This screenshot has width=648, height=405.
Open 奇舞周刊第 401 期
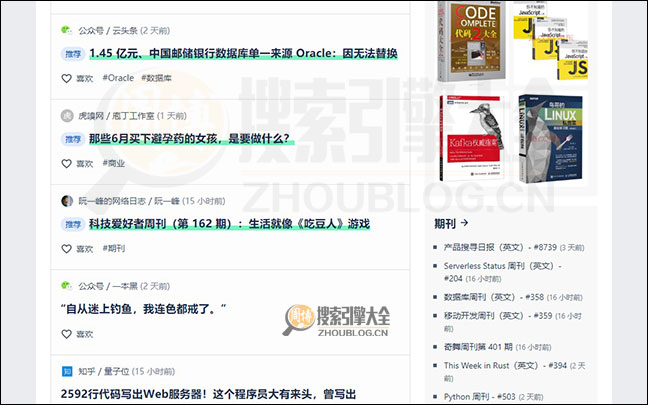point(478,347)
